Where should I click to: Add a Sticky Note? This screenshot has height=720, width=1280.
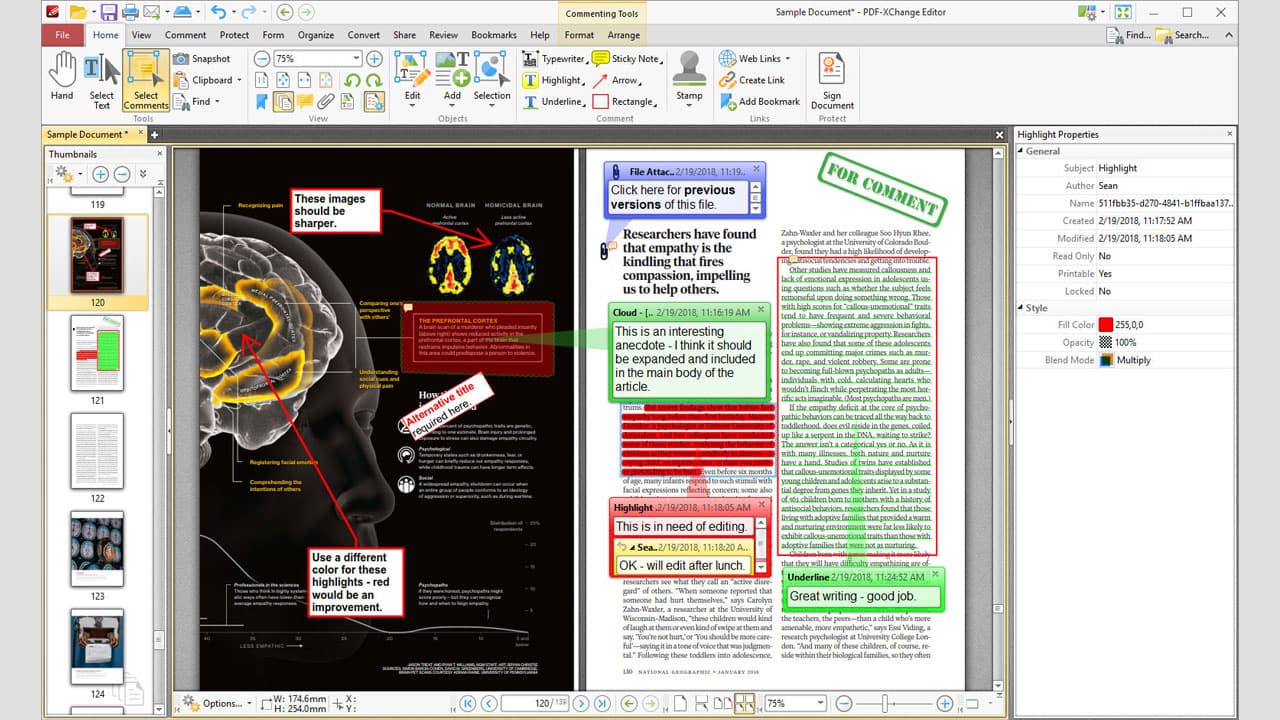[636, 58]
